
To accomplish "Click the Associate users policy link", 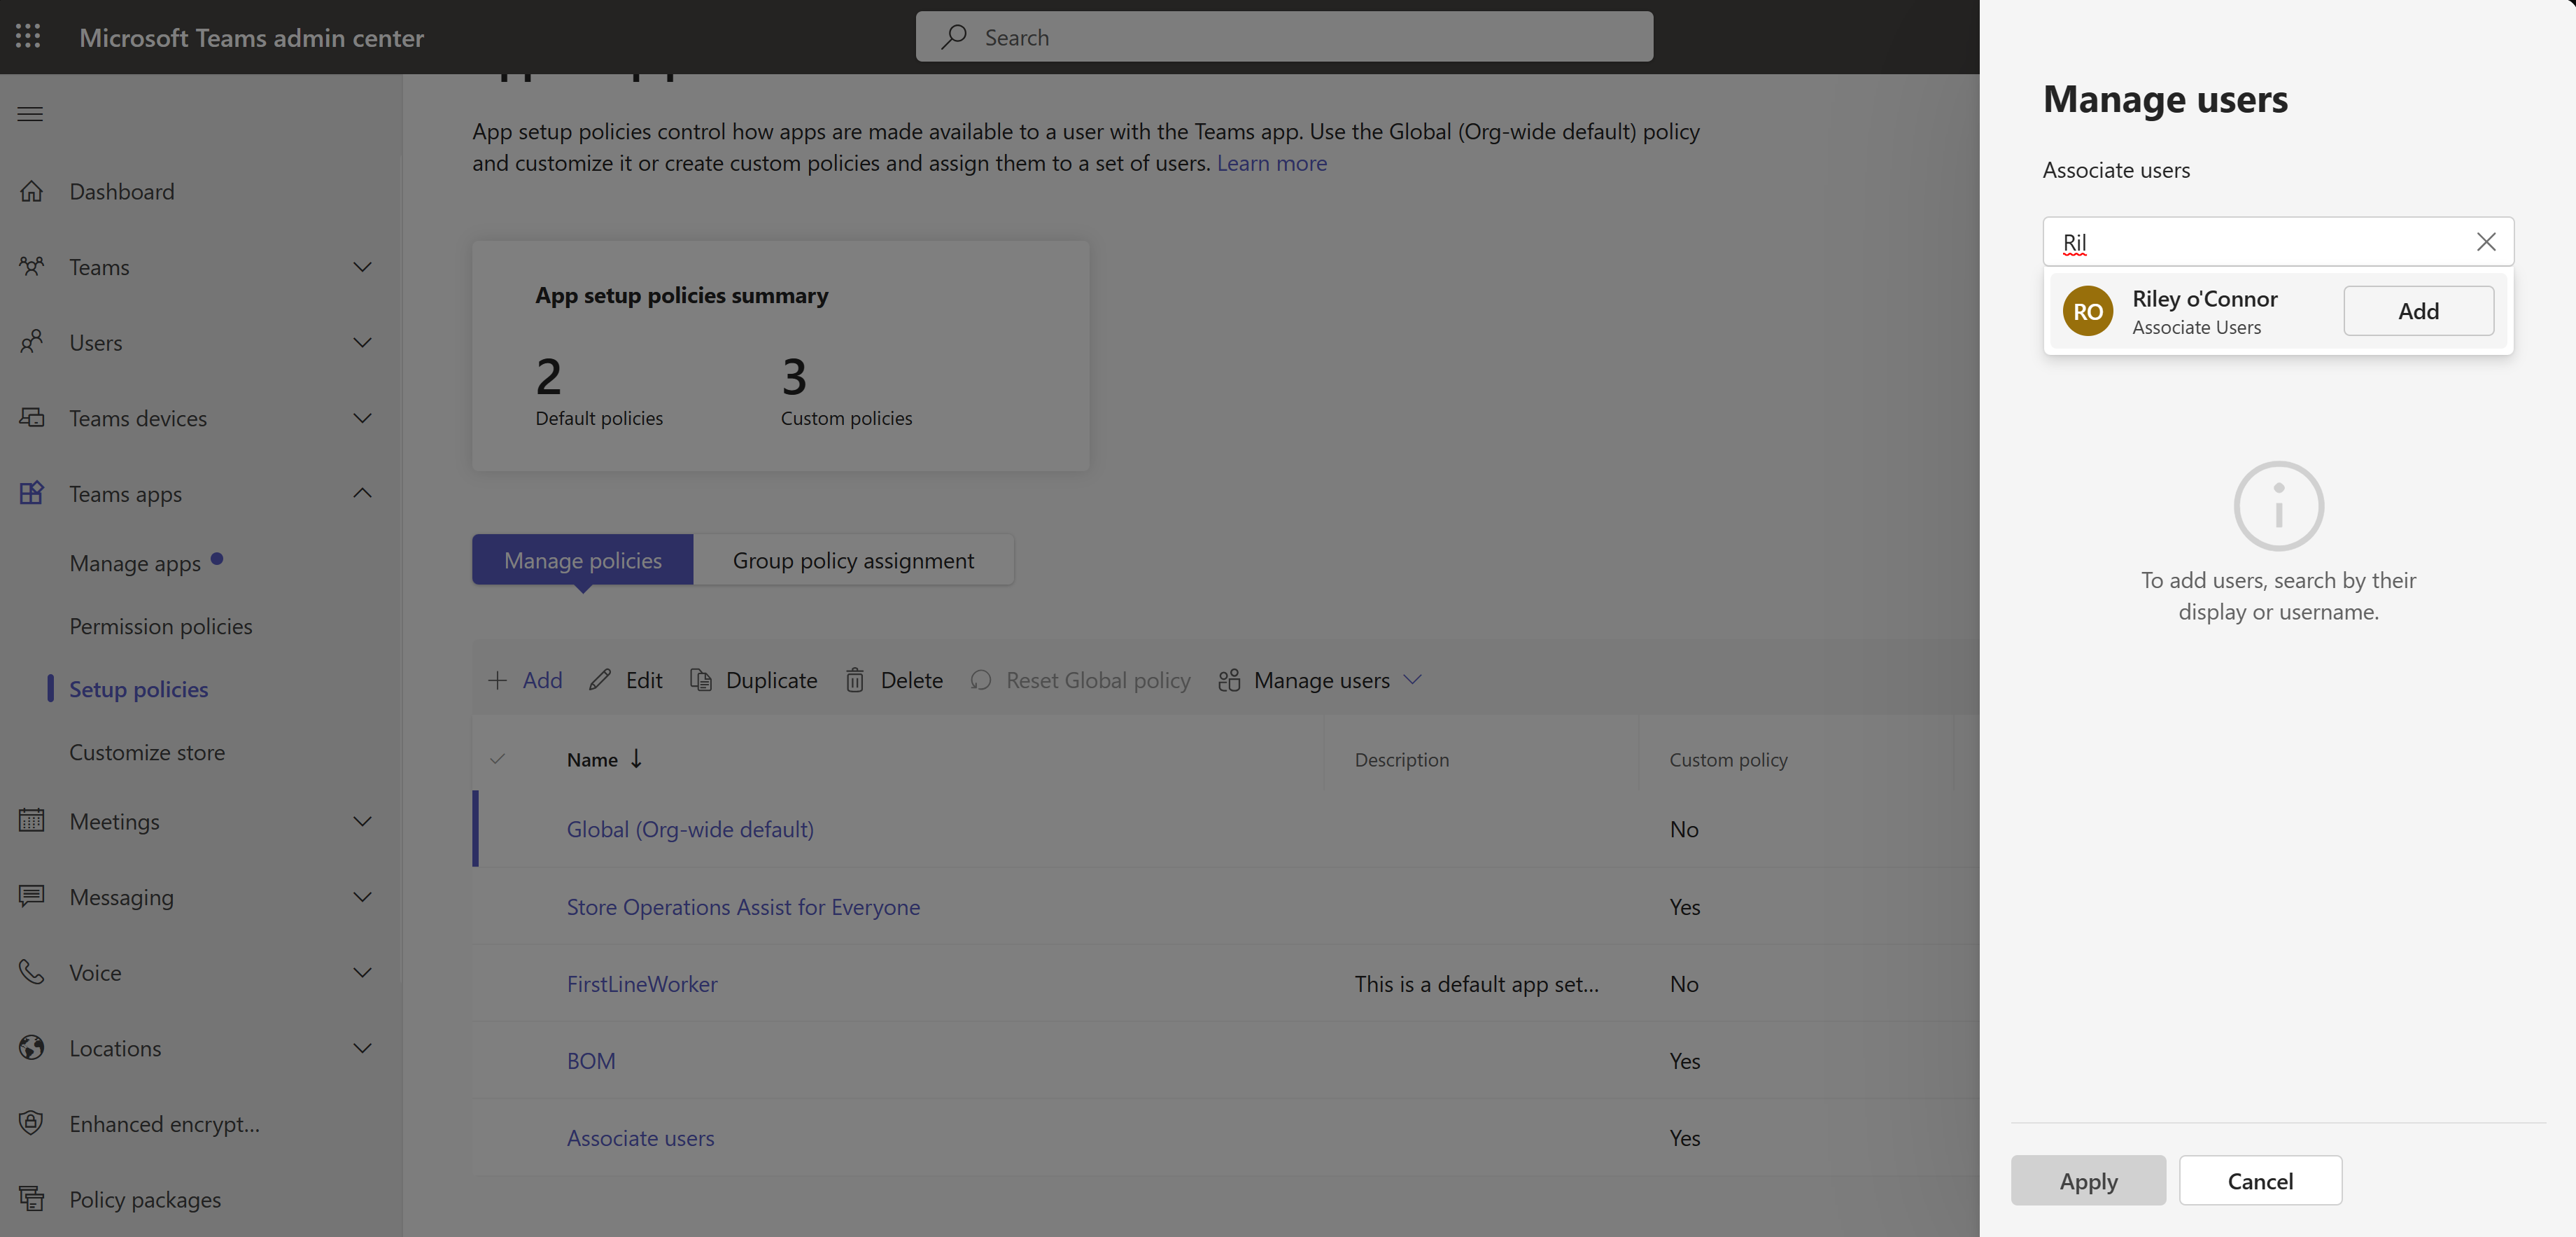I will click(639, 1137).
